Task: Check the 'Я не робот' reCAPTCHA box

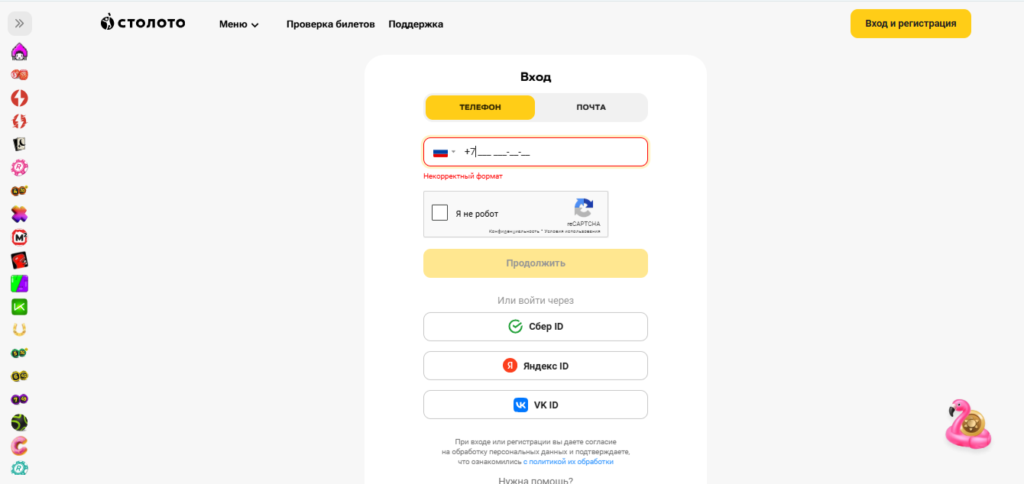Action: coord(440,213)
